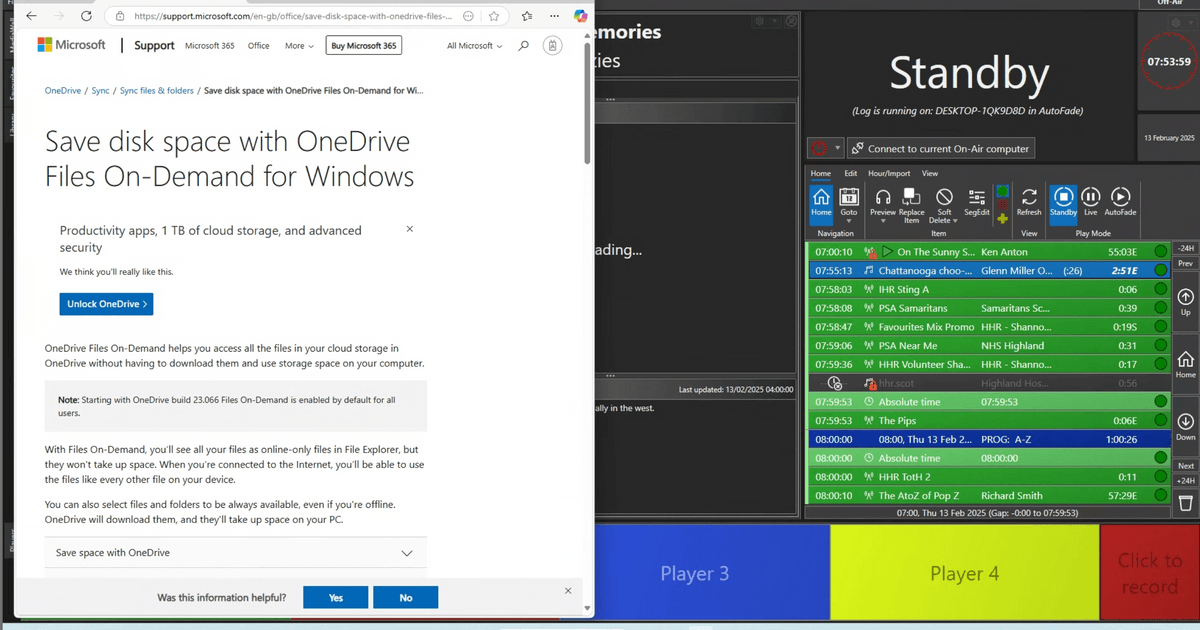1200x630 pixels.
Task: Click the Replace Item icon
Action: (911, 197)
